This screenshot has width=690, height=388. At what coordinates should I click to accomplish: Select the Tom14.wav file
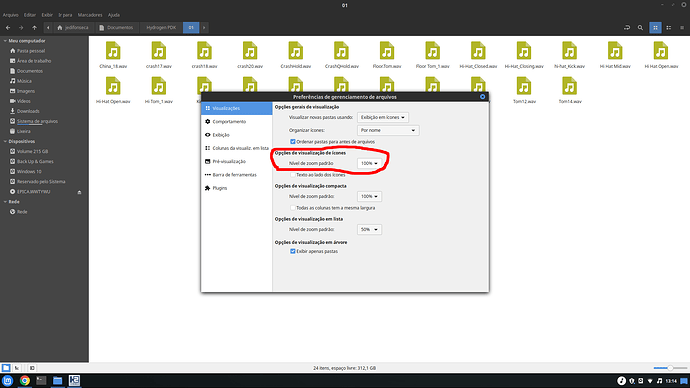[570, 90]
